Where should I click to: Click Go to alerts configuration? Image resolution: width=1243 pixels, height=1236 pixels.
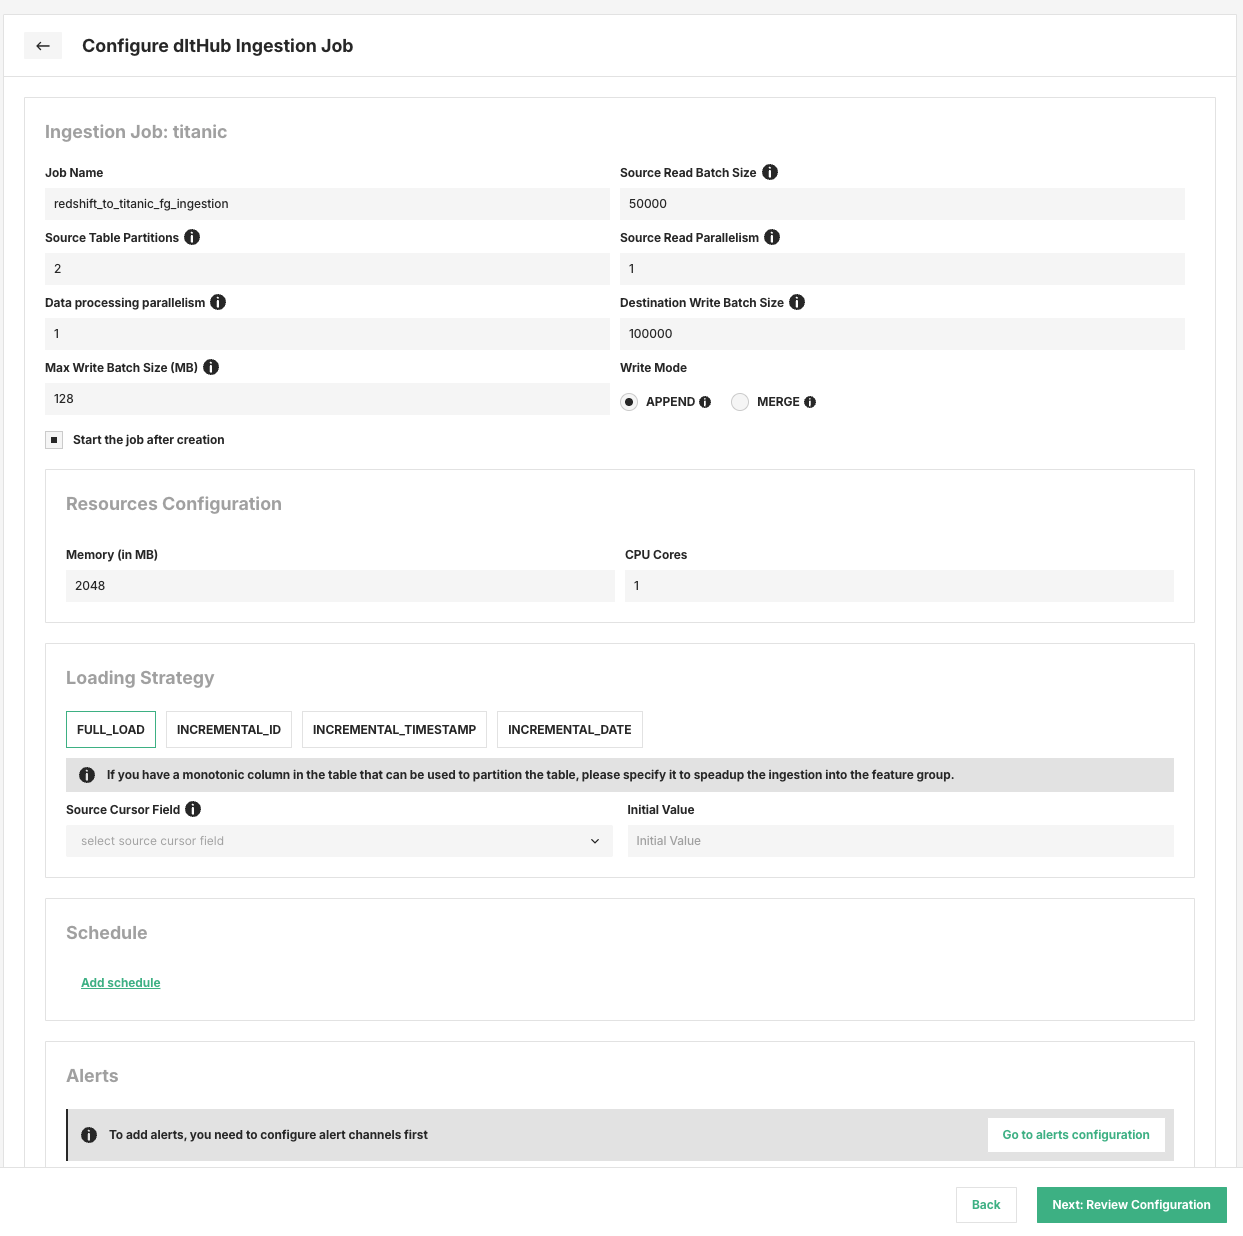pos(1076,1134)
